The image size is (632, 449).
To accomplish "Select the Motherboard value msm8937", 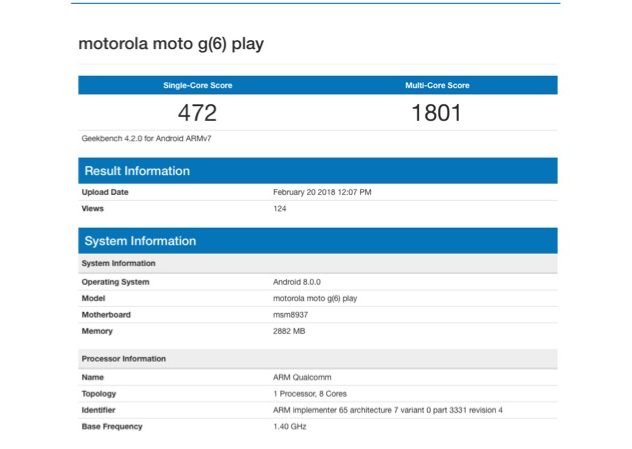I will click(x=291, y=314).
